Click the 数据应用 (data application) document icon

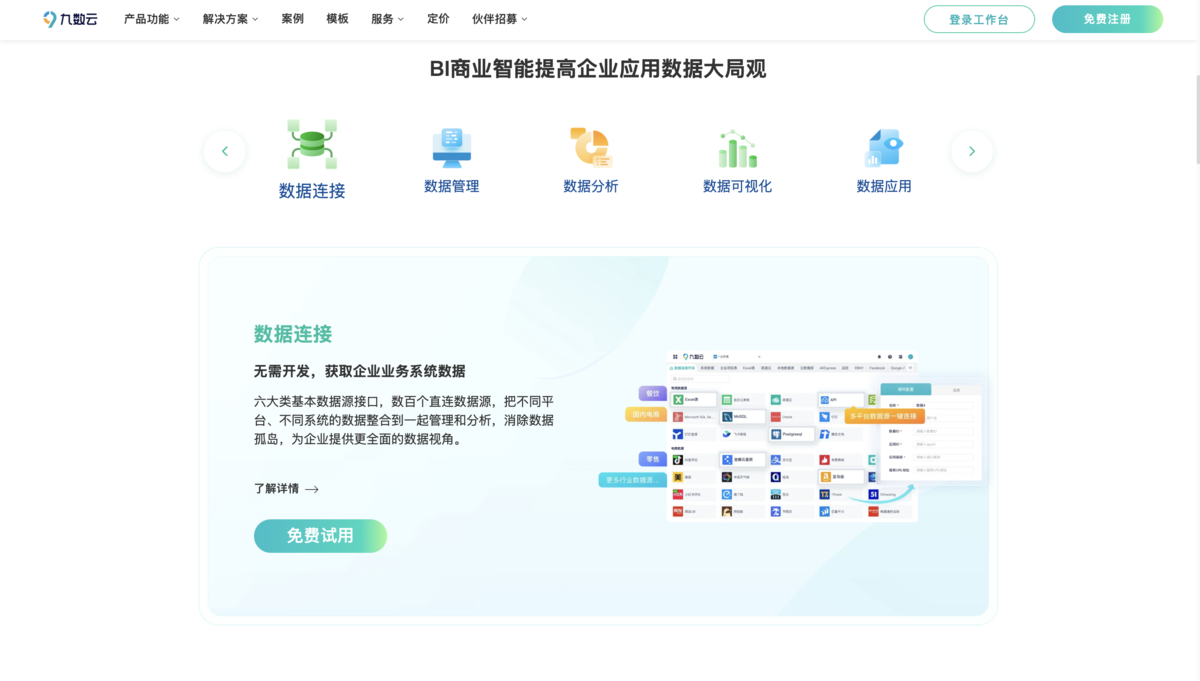pyautogui.click(x=884, y=146)
